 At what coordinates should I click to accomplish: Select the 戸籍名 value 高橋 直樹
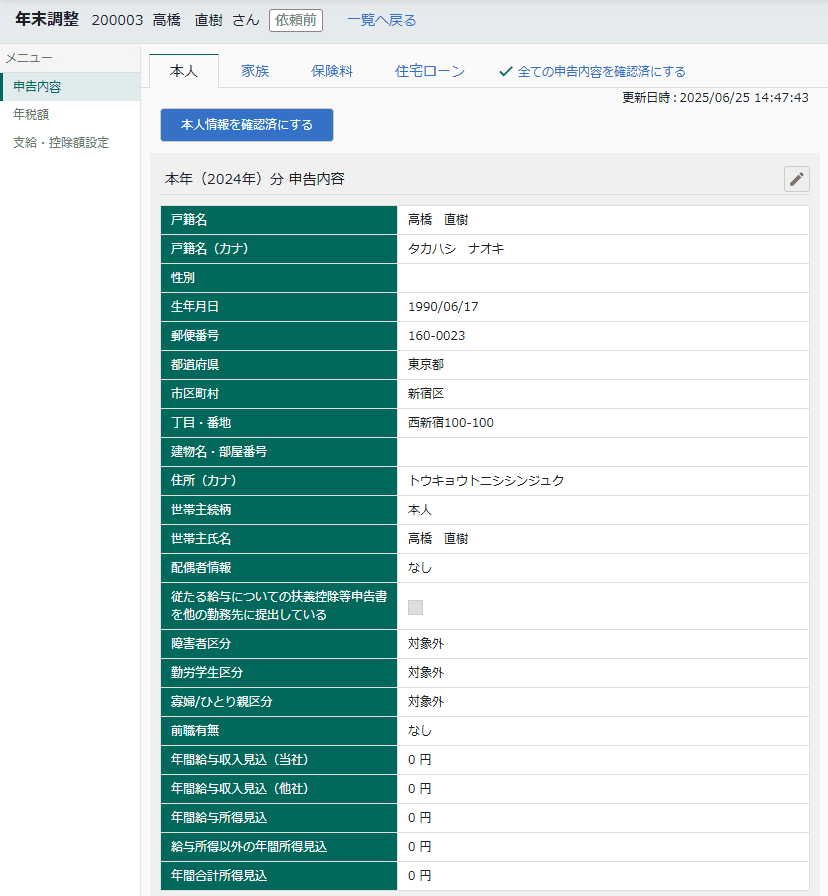438,219
